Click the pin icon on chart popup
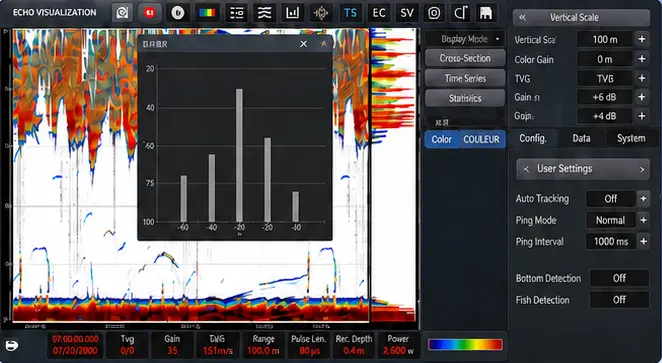The width and height of the screenshot is (662, 363). pos(324,44)
